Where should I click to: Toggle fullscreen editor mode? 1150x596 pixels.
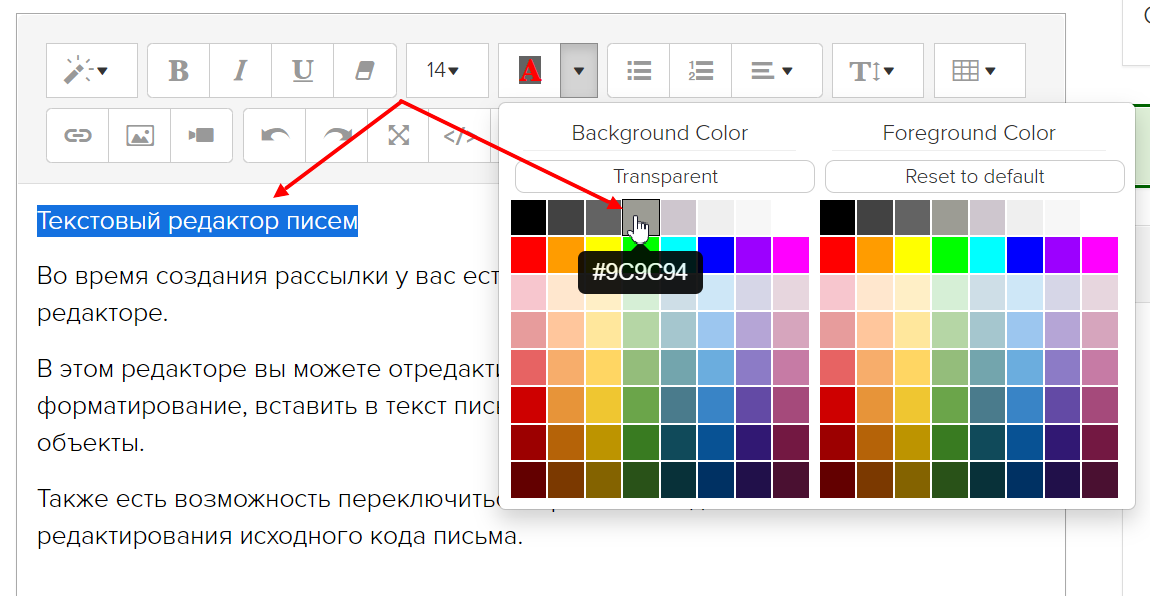(399, 136)
